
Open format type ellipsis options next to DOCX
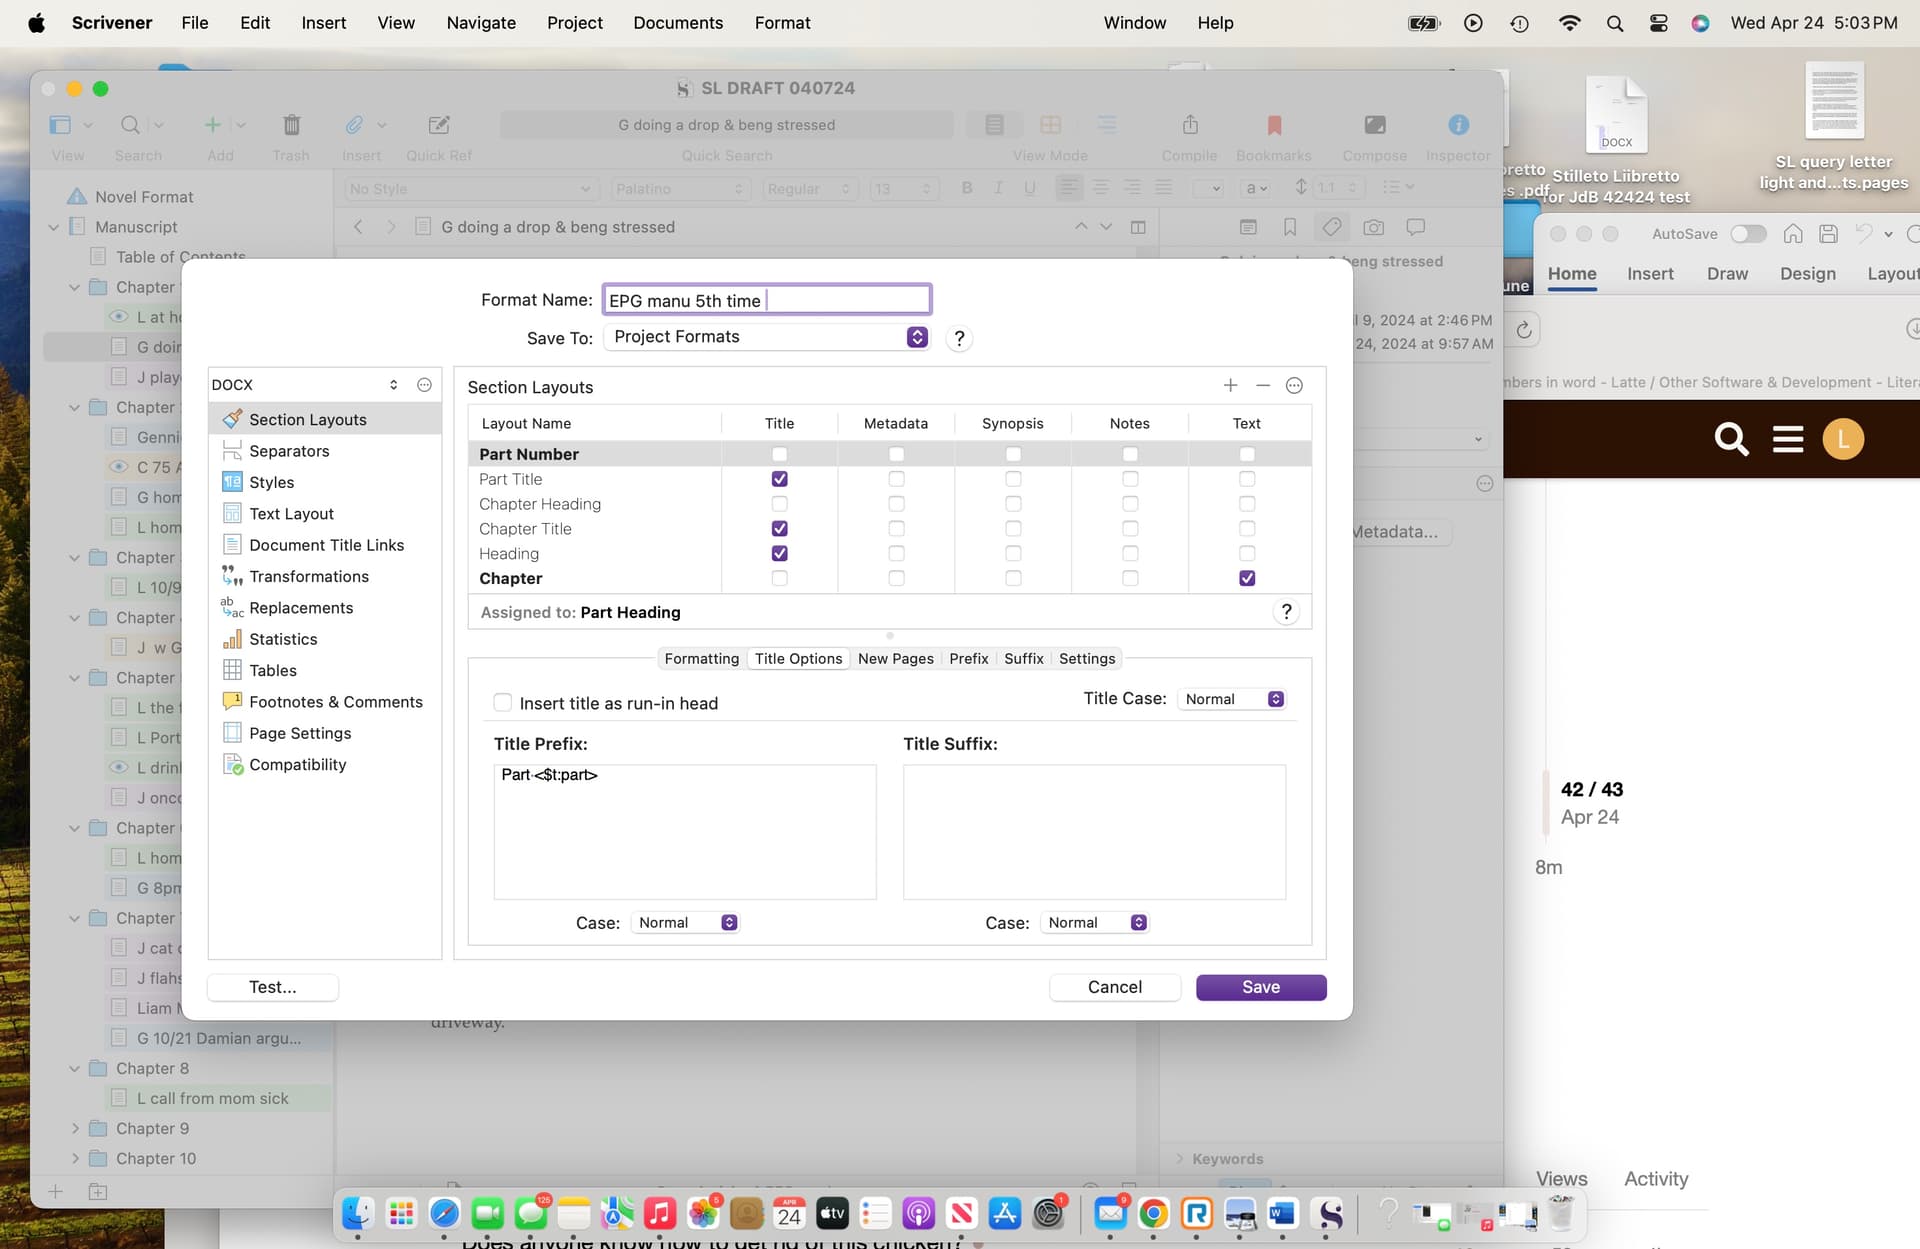click(x=424, y=385)
